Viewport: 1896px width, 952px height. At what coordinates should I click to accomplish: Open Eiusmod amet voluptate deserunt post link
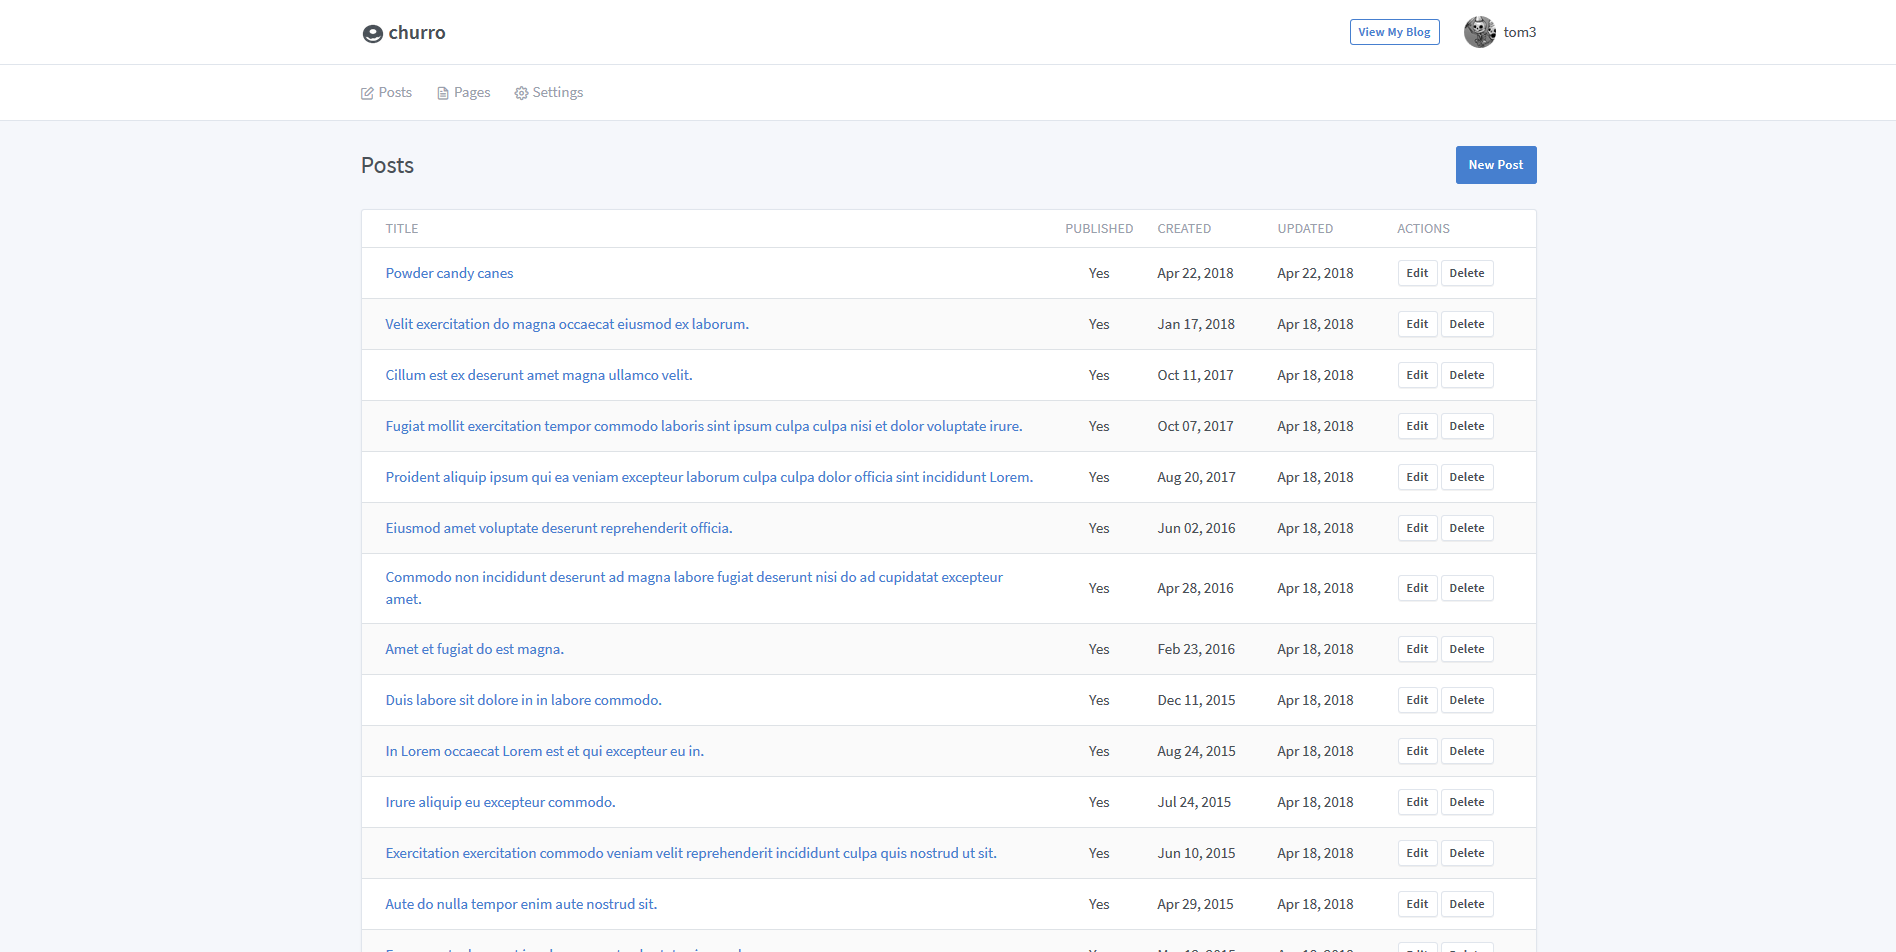(558, 528)
